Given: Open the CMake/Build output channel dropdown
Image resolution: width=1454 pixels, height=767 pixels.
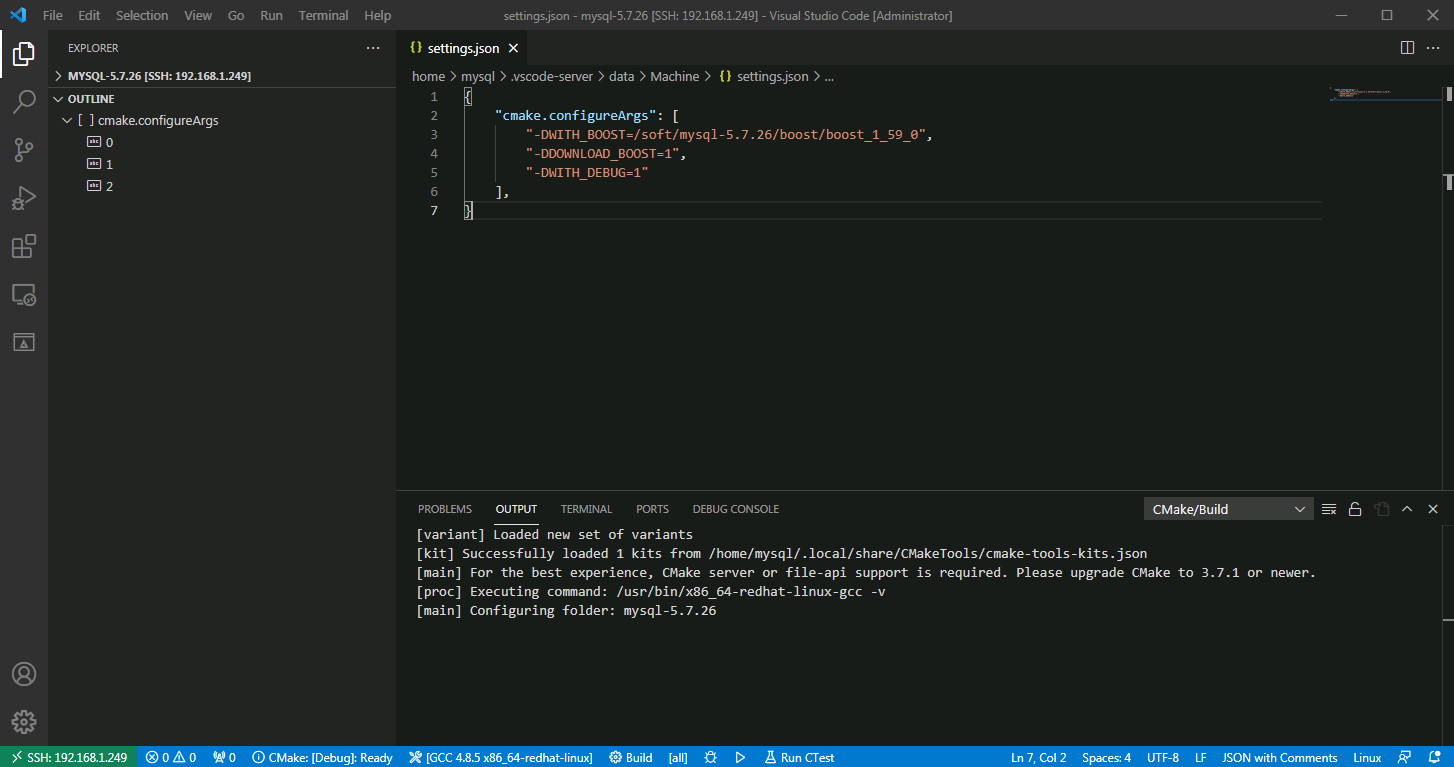Looking at the screenshot, I should tap(1228, 509).
